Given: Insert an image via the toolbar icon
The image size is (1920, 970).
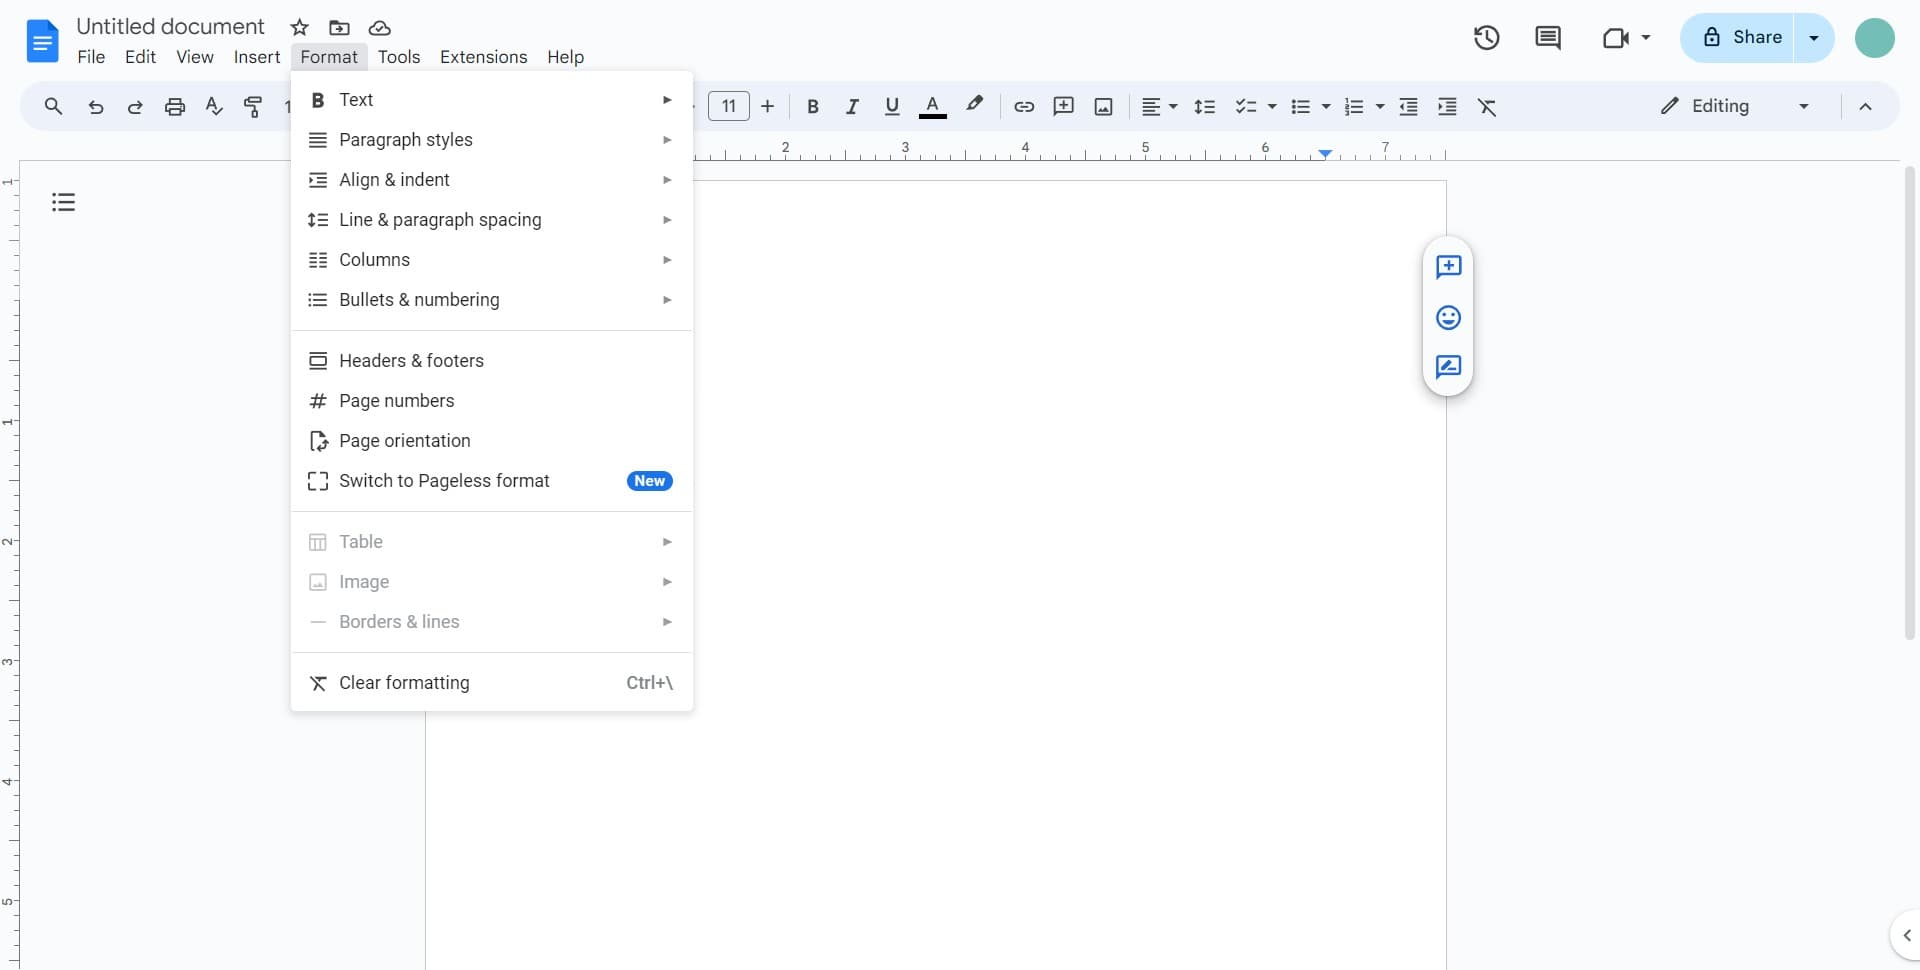Looking at the screenshot, I should coord(1103,106).
